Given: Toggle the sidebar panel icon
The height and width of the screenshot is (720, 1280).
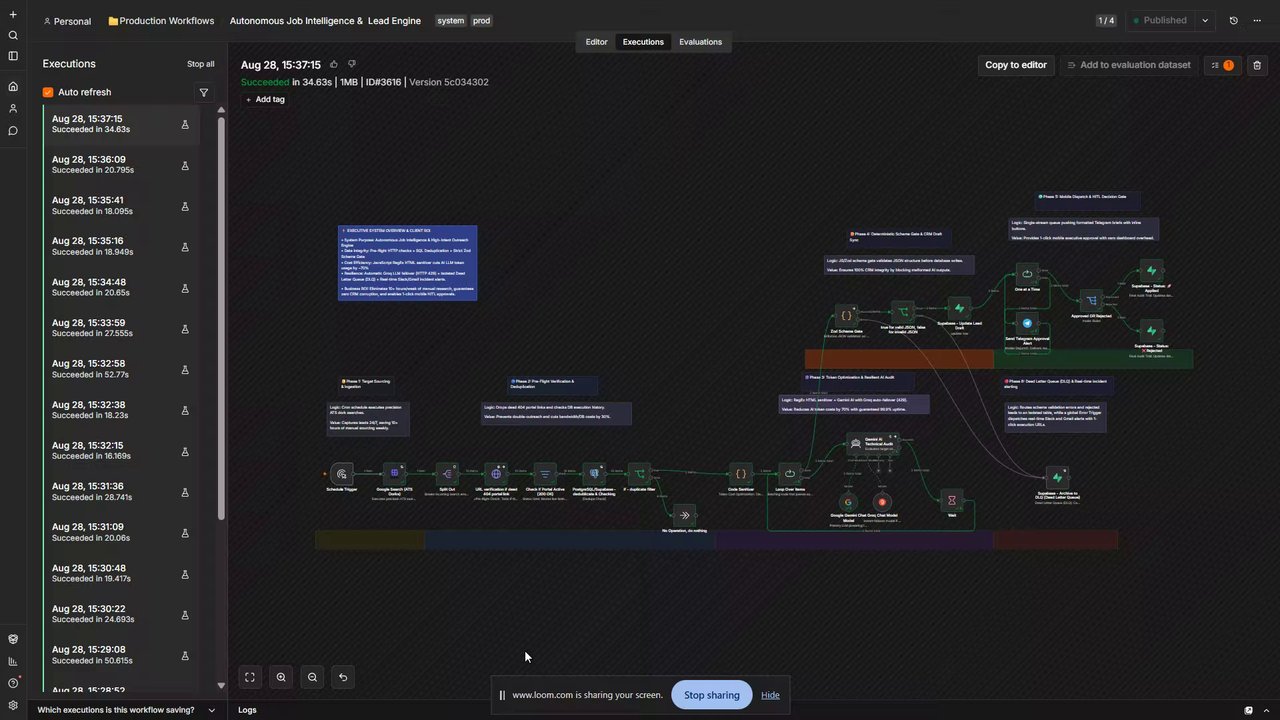Looking at the screenshot, I should point(13,56).
